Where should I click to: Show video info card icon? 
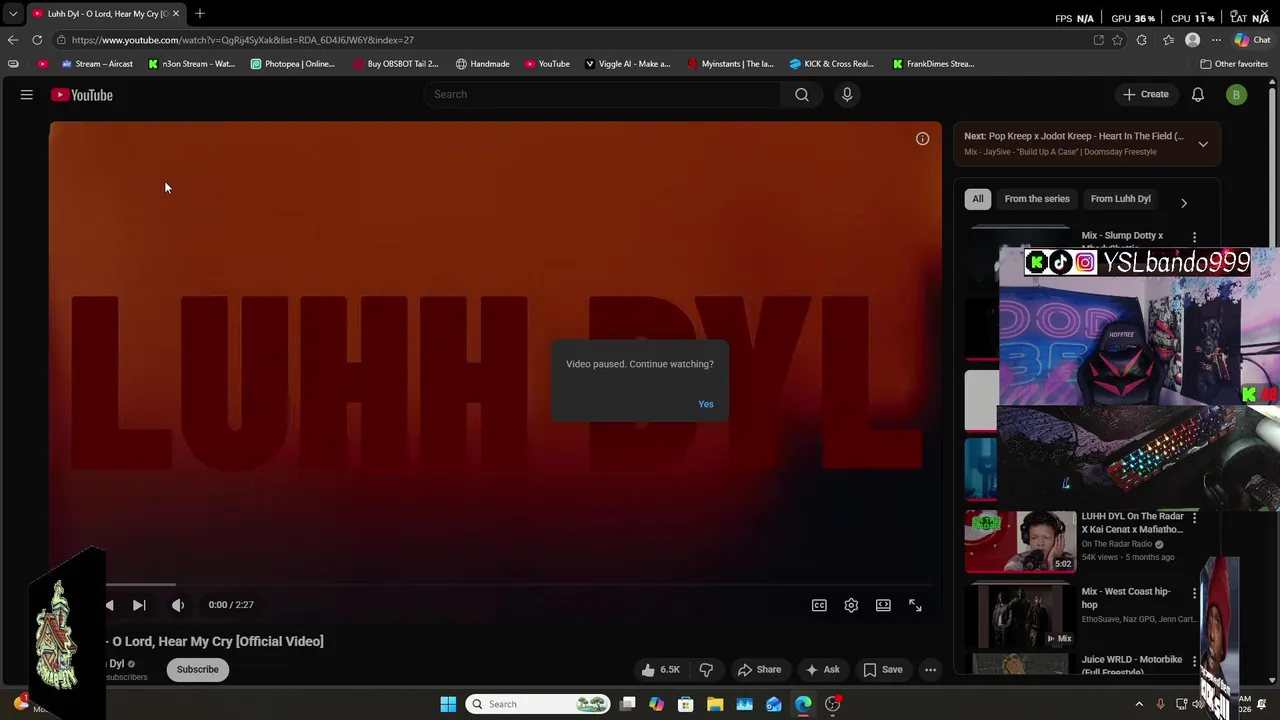click(x=922, y=139)
